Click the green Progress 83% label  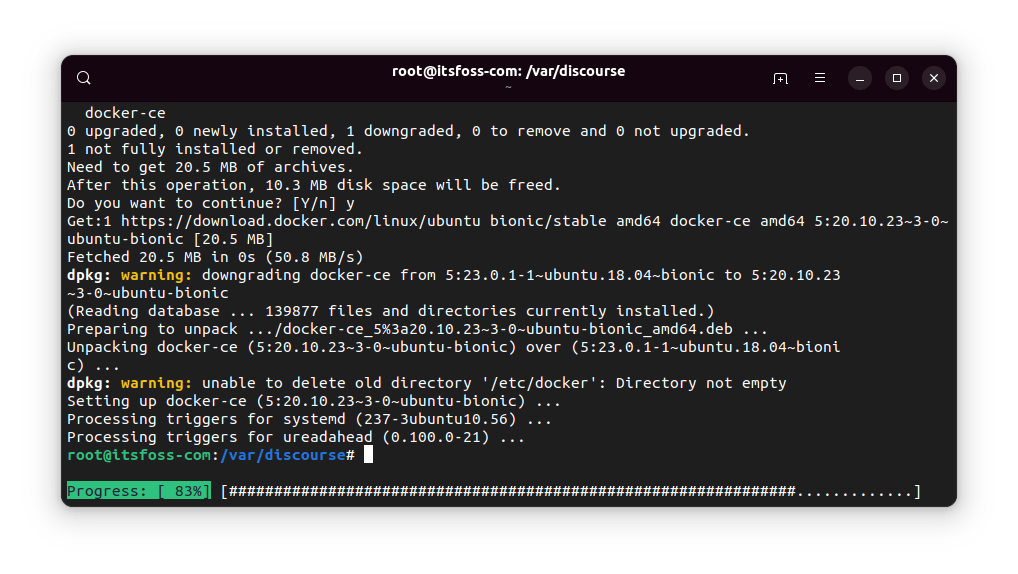pyautogui.click(x=138, y=491)
